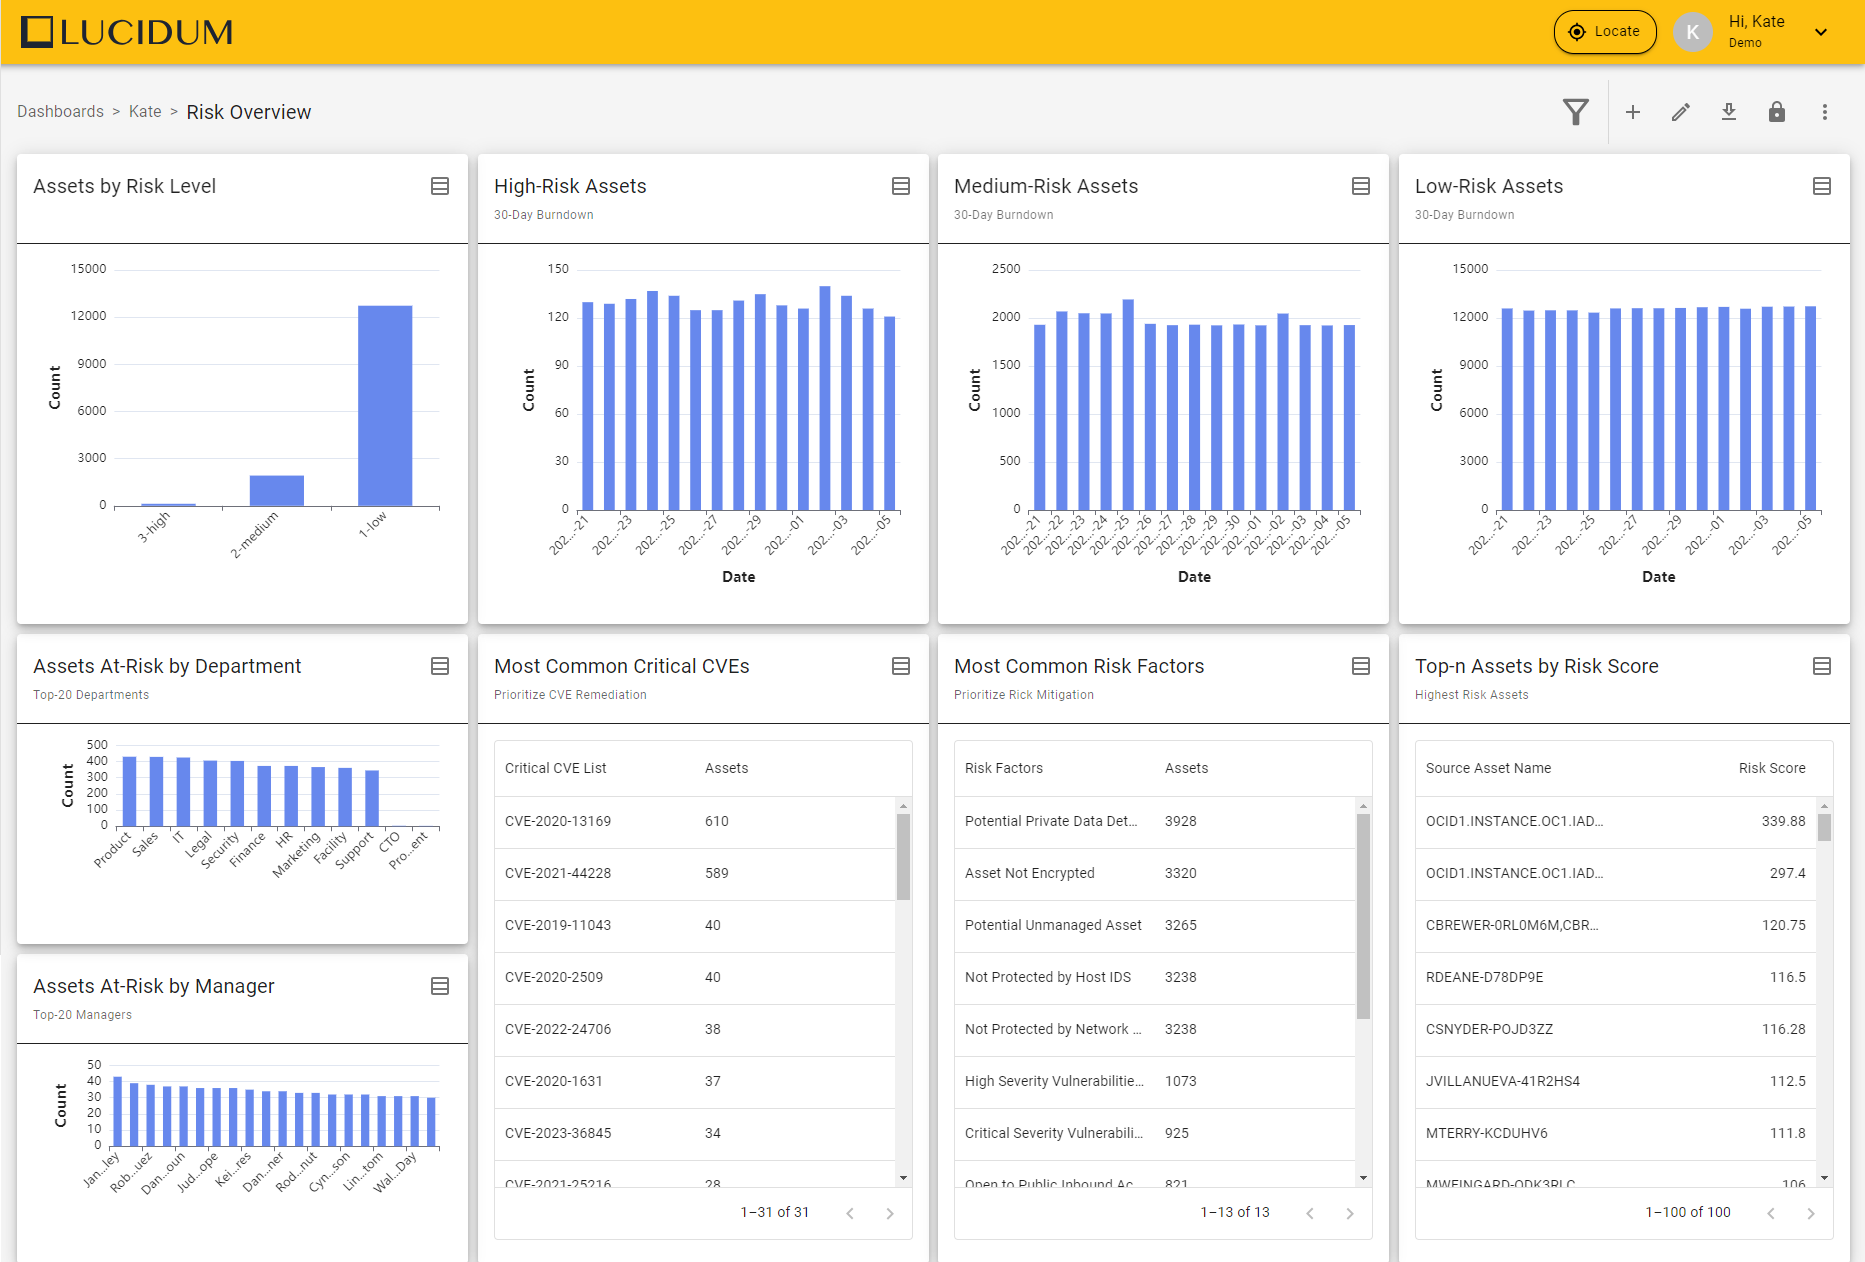The height and width of the screenshot is (1262, 1865).
Task: Open the Top-n Assets by Risk Score card menu icon
Action: [1821, 666]
